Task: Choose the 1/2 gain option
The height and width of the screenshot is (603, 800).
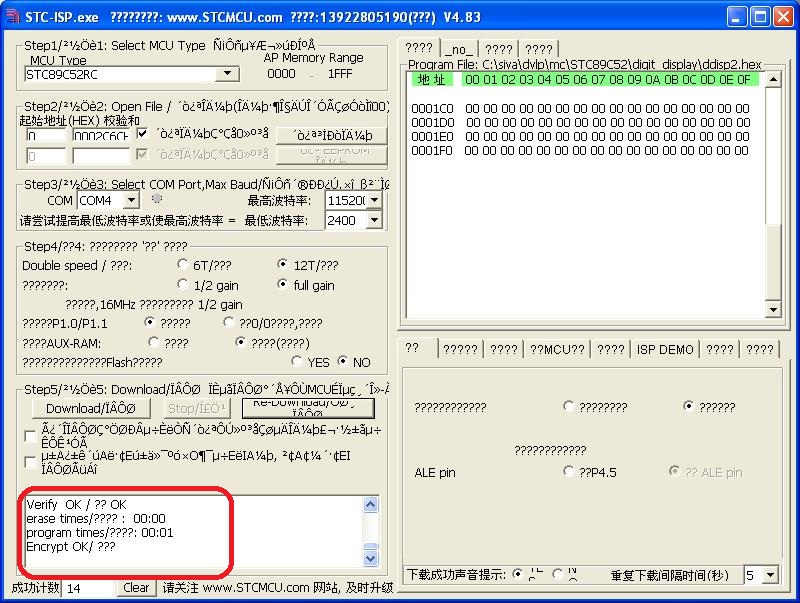Action: point(182,284)
